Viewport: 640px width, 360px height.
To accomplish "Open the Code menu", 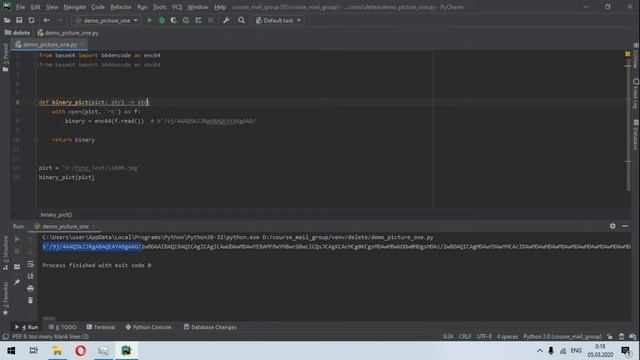I will tap(98, 7).
